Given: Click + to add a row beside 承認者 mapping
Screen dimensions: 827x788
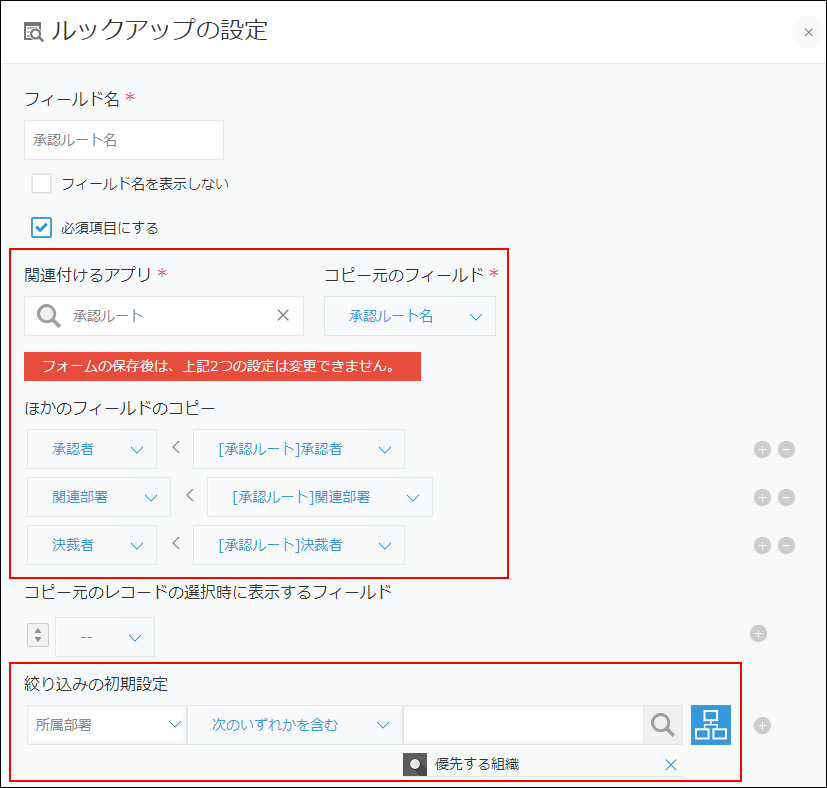Looking at the screenshot, I should [761, 449].
